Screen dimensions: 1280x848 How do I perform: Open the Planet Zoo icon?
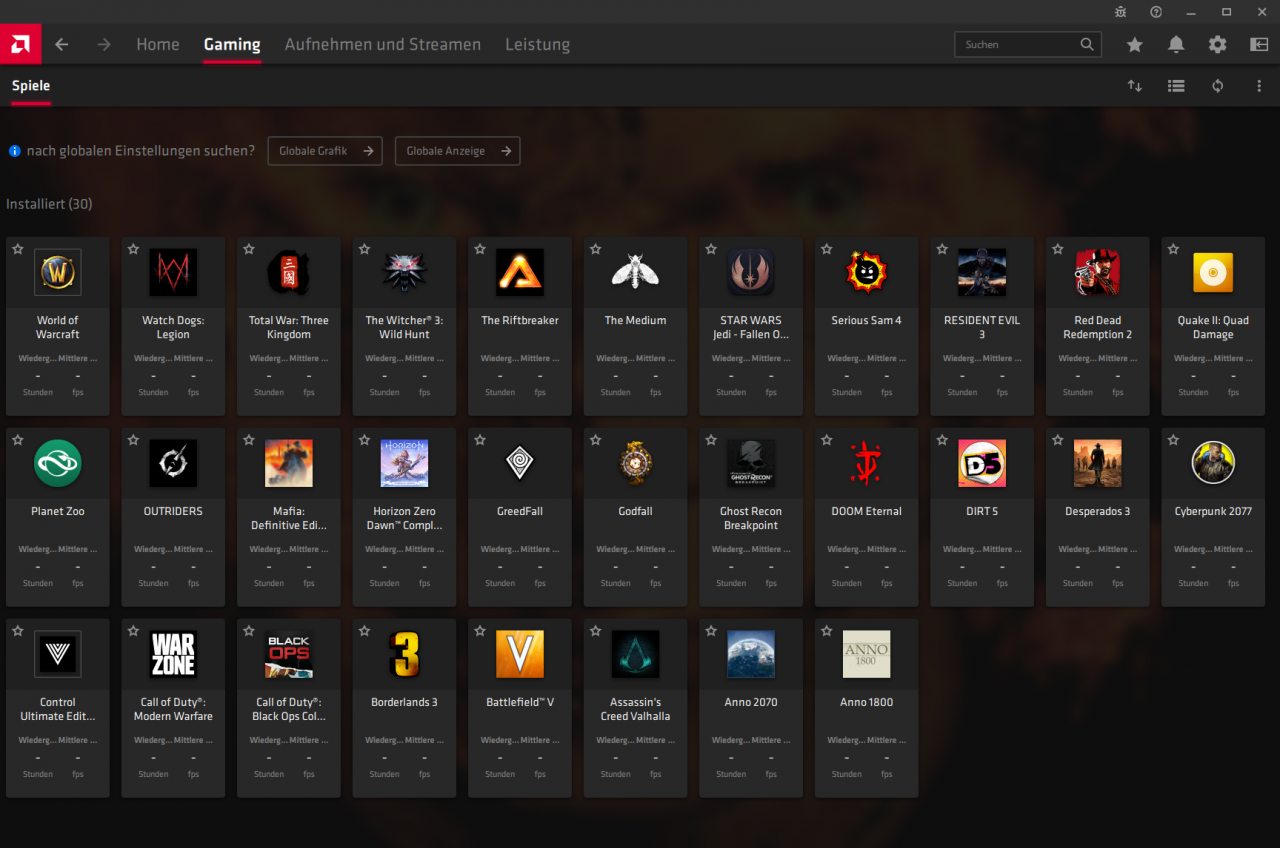point(58,463)
